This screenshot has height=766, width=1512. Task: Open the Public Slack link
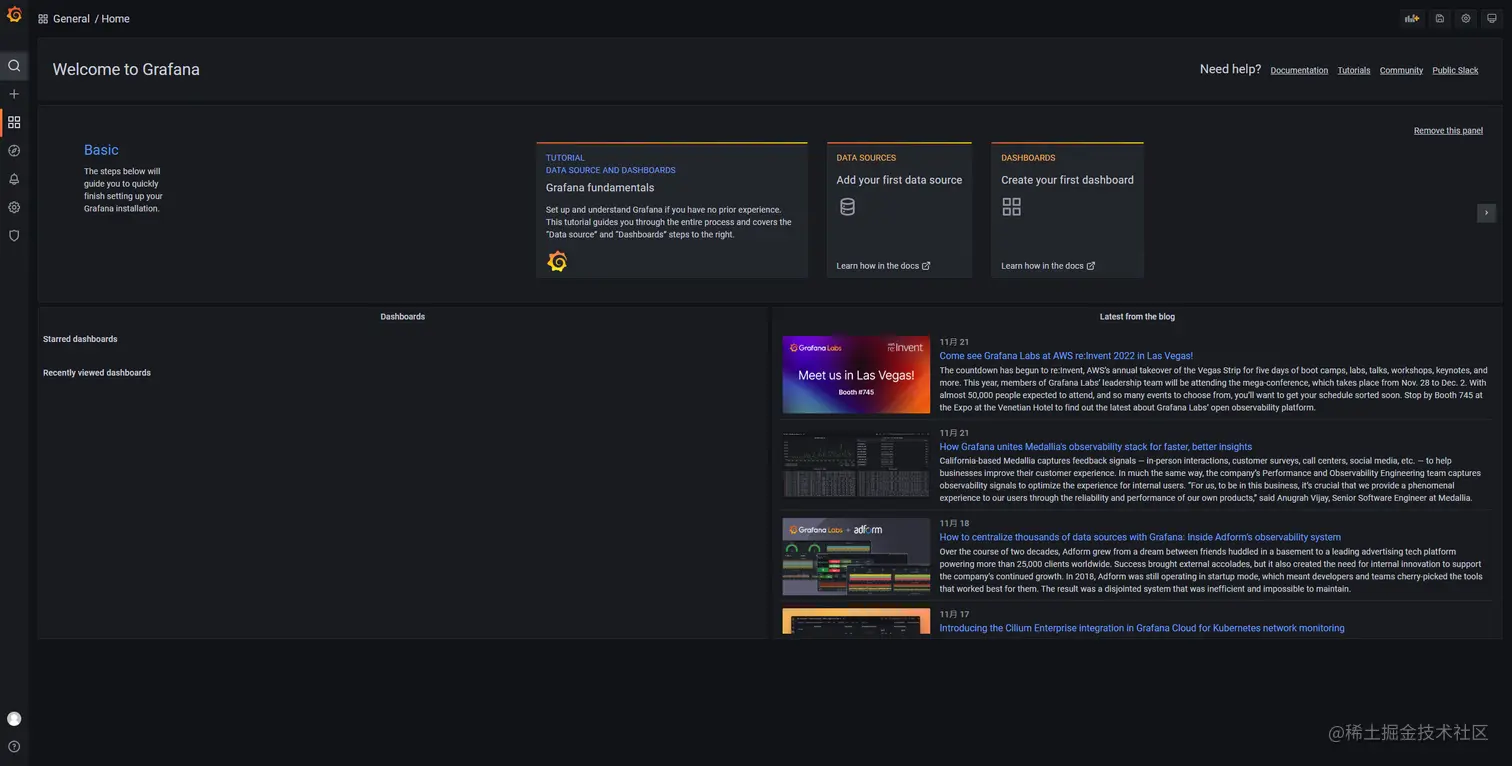point(1455,70)
